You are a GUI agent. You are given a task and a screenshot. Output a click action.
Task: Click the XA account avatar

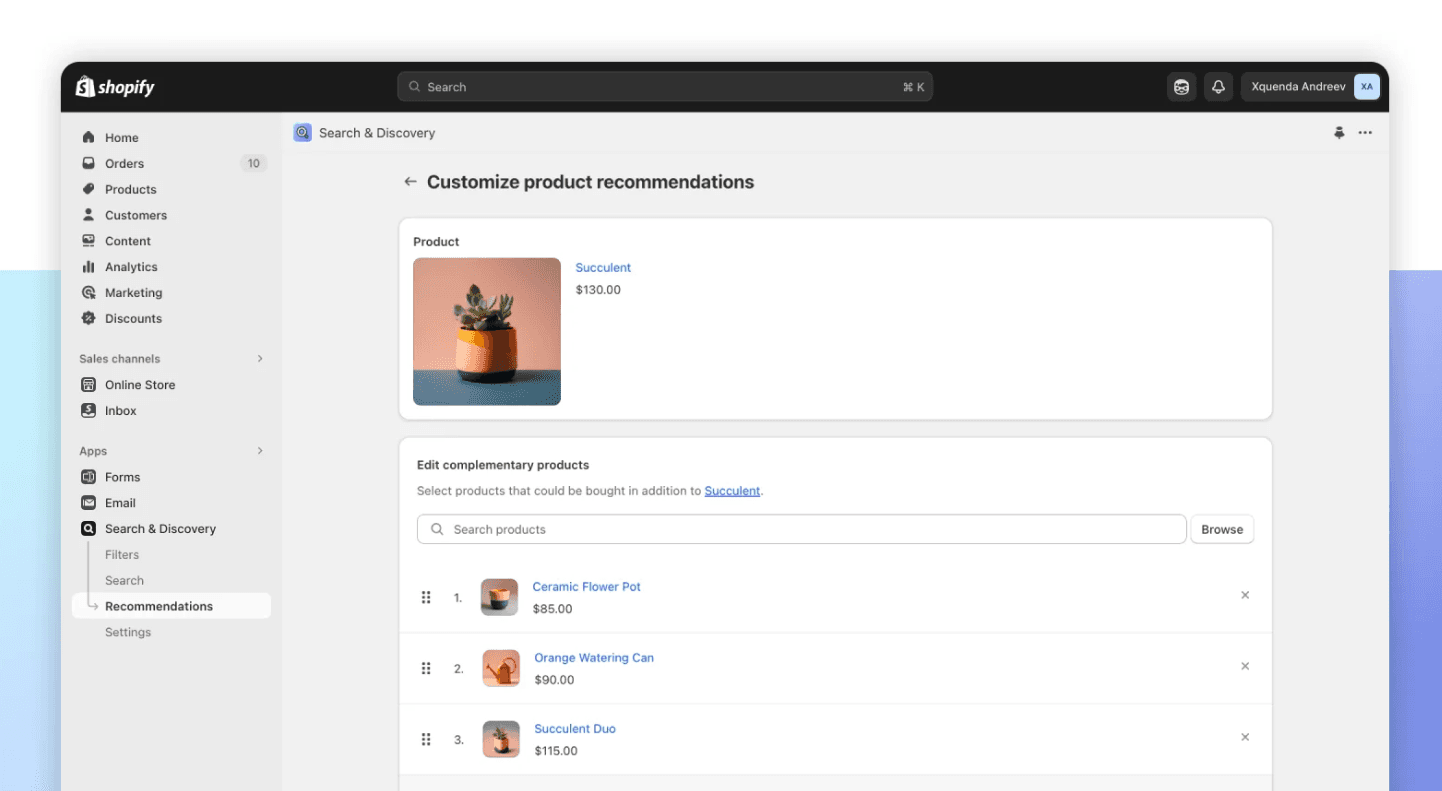pos(1366,87)
